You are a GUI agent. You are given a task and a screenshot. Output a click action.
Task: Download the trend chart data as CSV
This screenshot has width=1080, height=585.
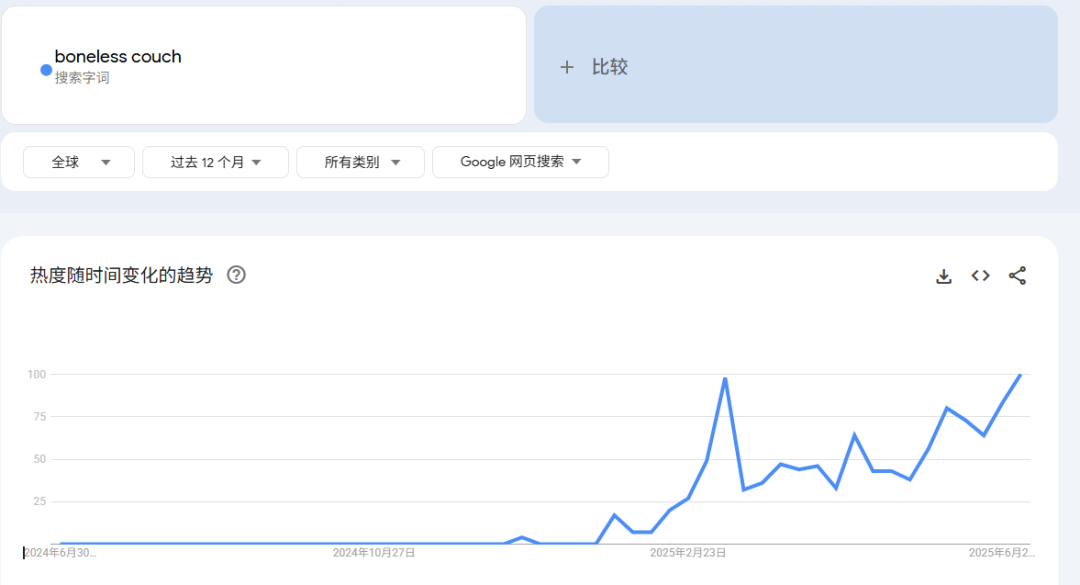pos(943,276)
